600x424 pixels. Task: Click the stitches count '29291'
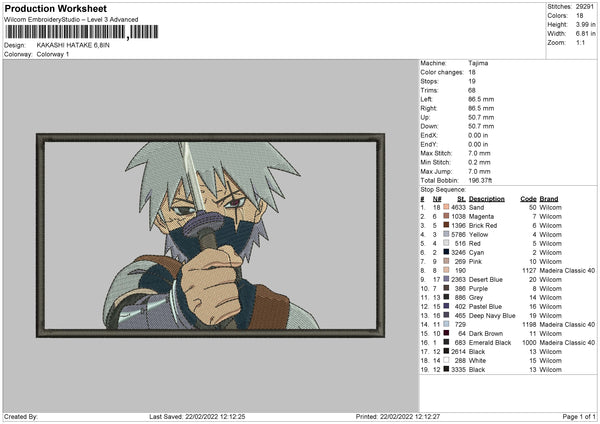pyautogui.click(x=585, y=7)
